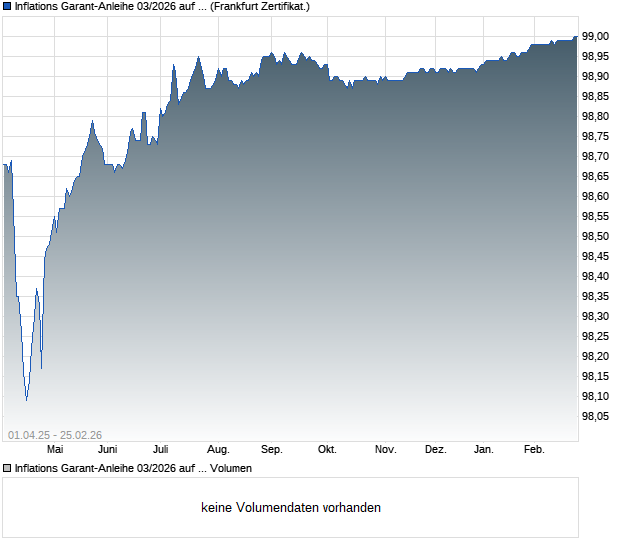
Task: Click the blue legend square beside the chart title
Action: point(7,6)
